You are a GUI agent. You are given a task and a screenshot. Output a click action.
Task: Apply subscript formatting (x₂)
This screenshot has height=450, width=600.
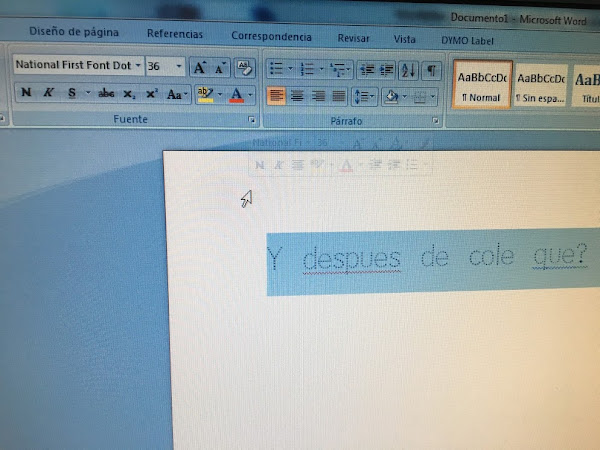[x=129, y=94]
